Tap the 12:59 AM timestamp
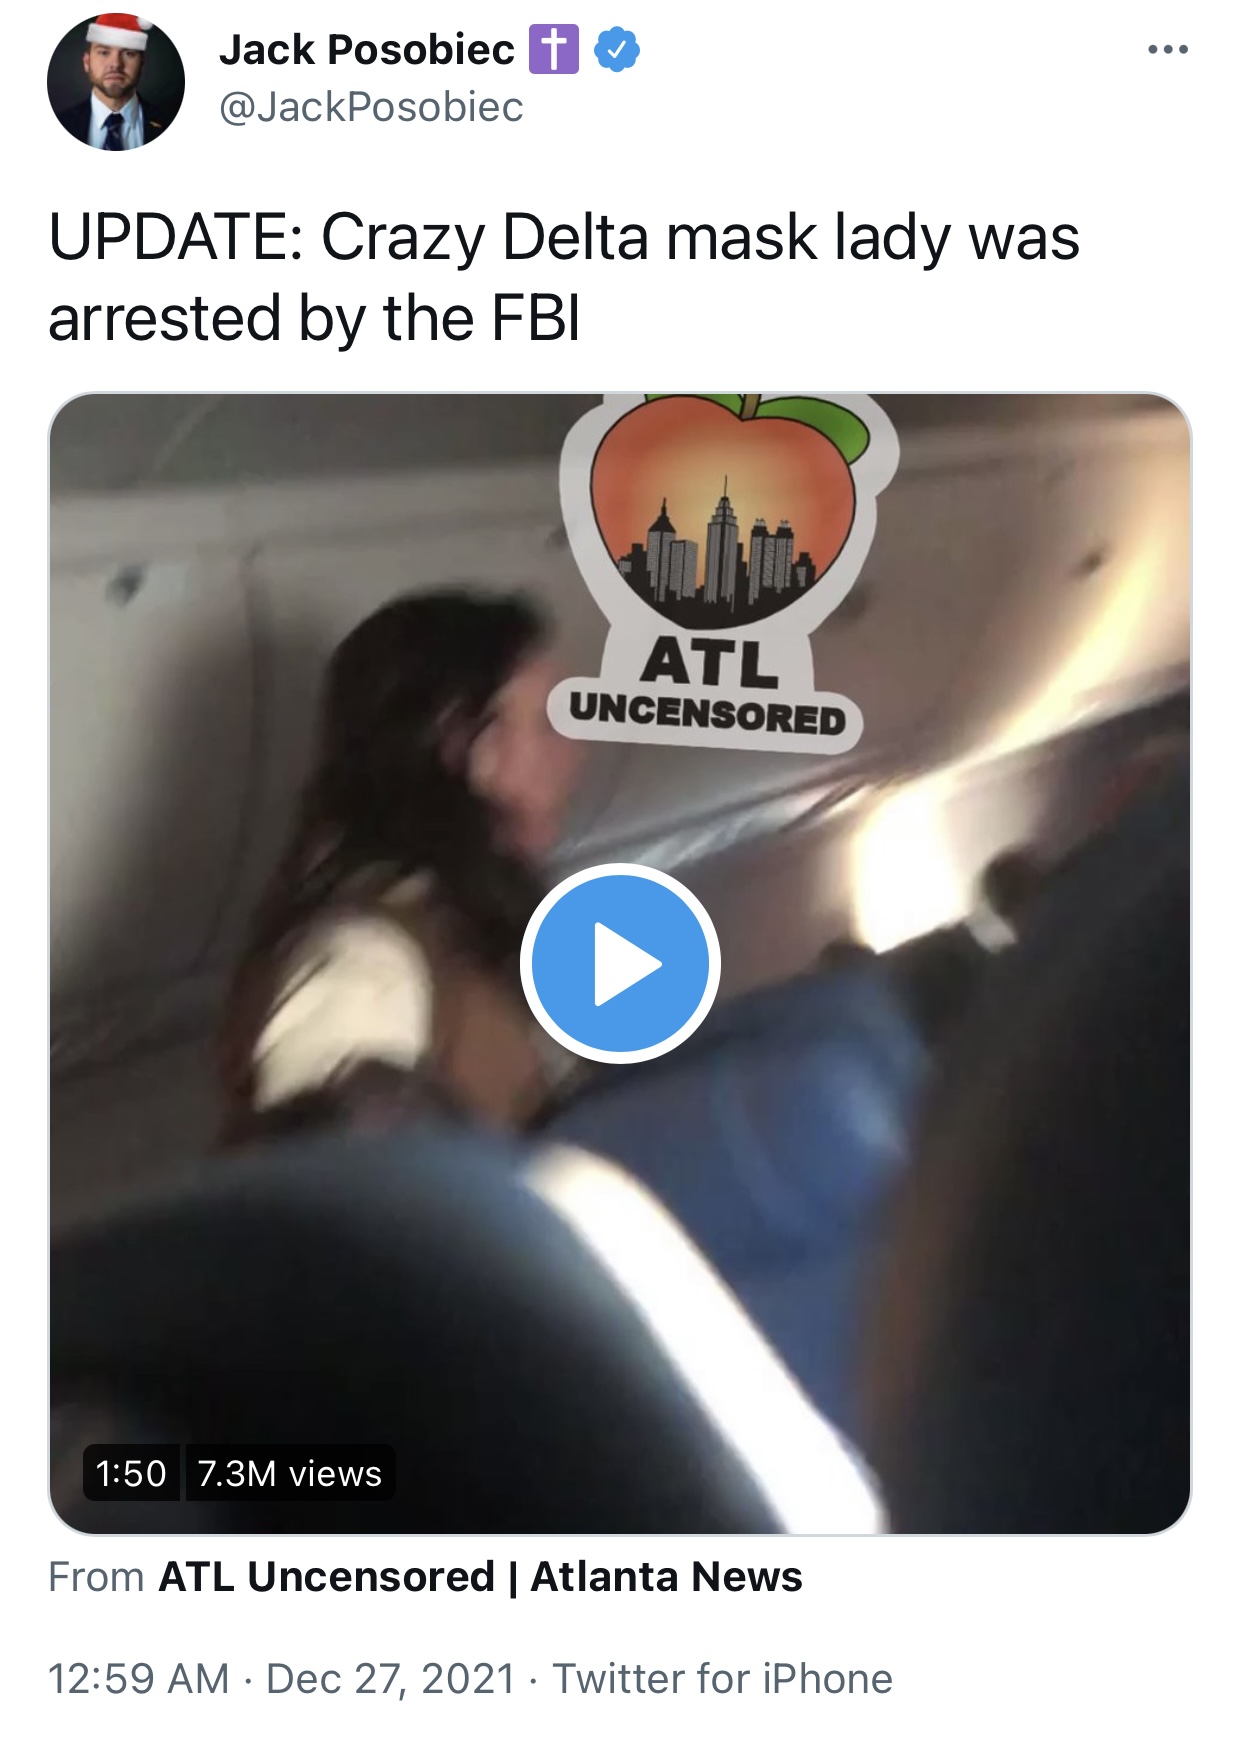Image resolution: width=1241 pixels, height=1745 pixels. point(139,1679)
